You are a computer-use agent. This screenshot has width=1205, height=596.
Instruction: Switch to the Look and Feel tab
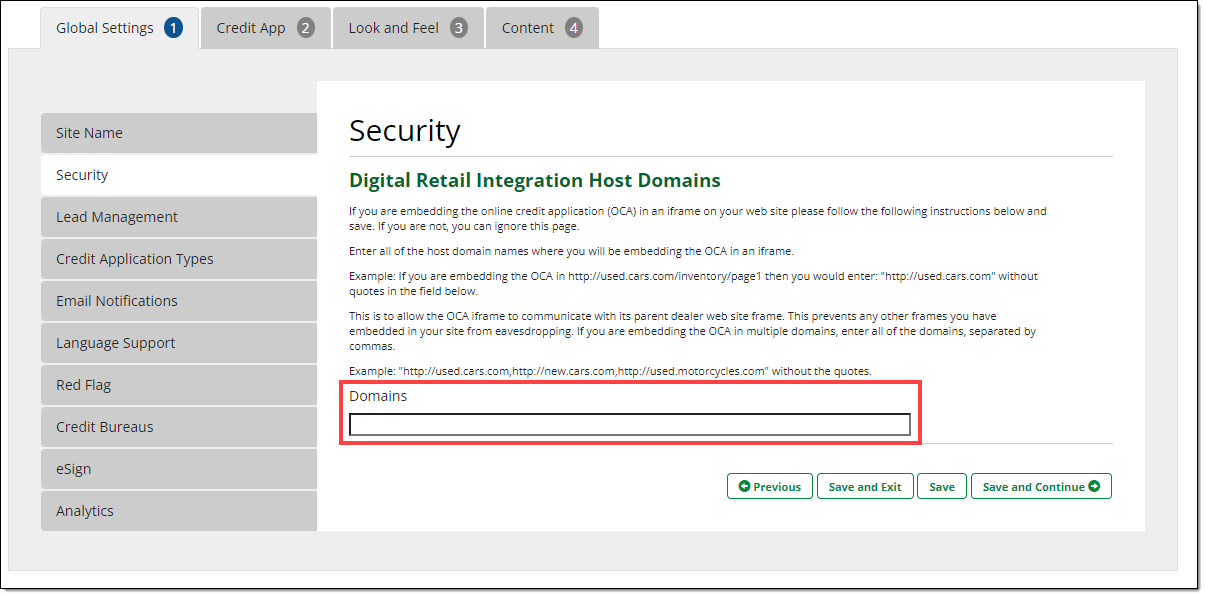pyautogui.click(x=393, y=28)
